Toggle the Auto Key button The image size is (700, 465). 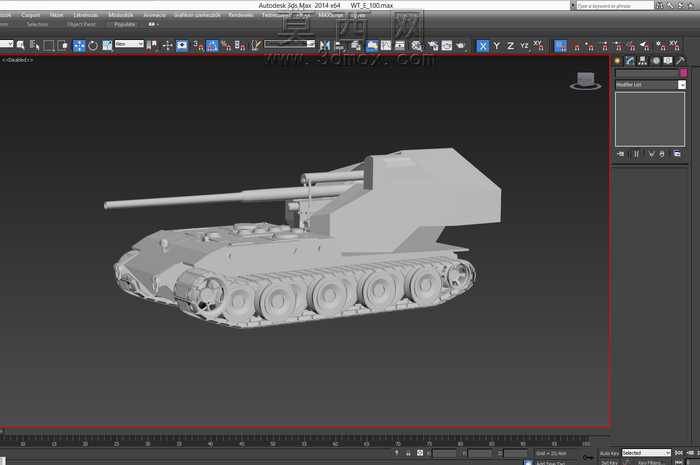[609, 453]
